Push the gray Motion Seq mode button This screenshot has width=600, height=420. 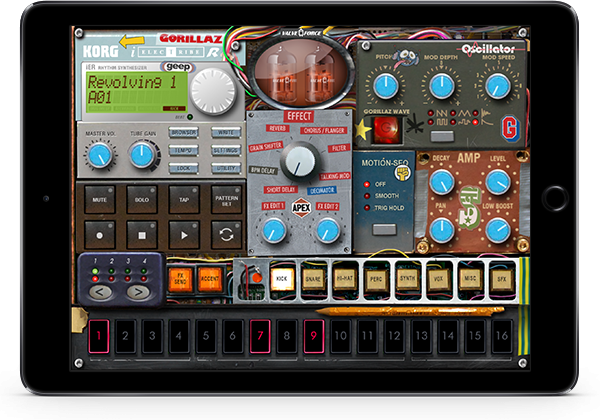(x=384, y=230)
